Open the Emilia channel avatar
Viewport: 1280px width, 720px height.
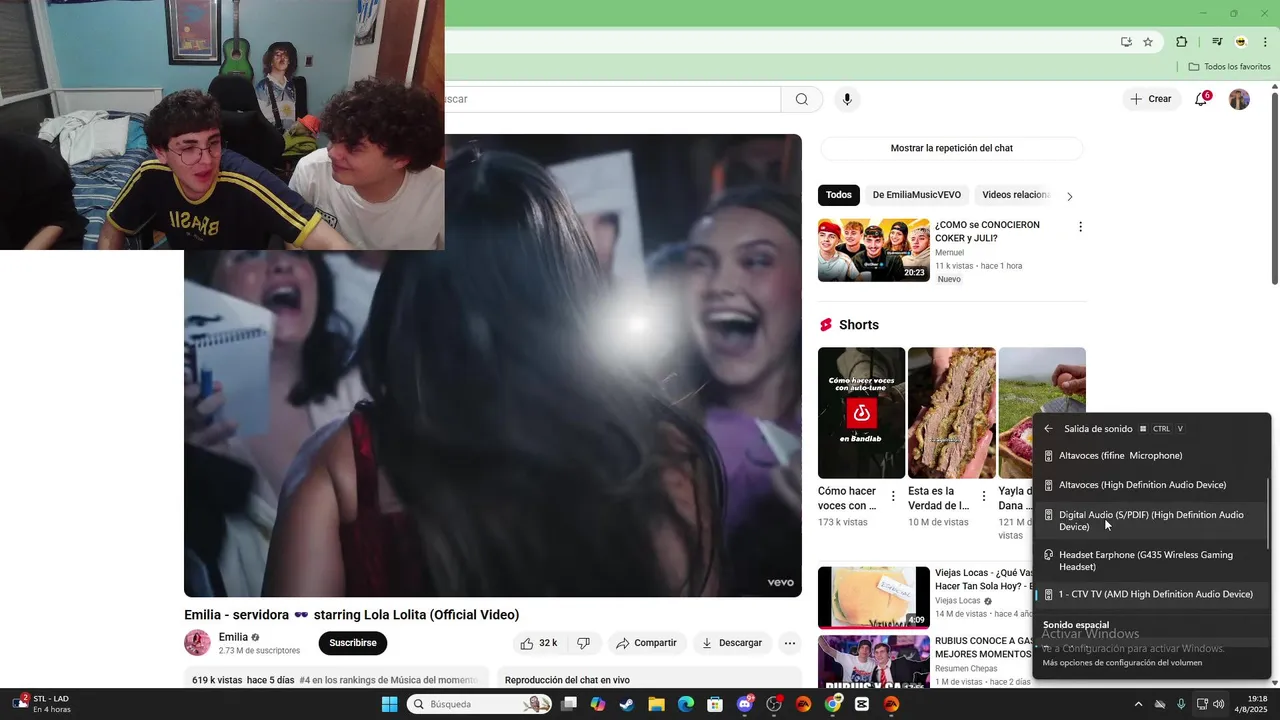[x=198, y=643]
